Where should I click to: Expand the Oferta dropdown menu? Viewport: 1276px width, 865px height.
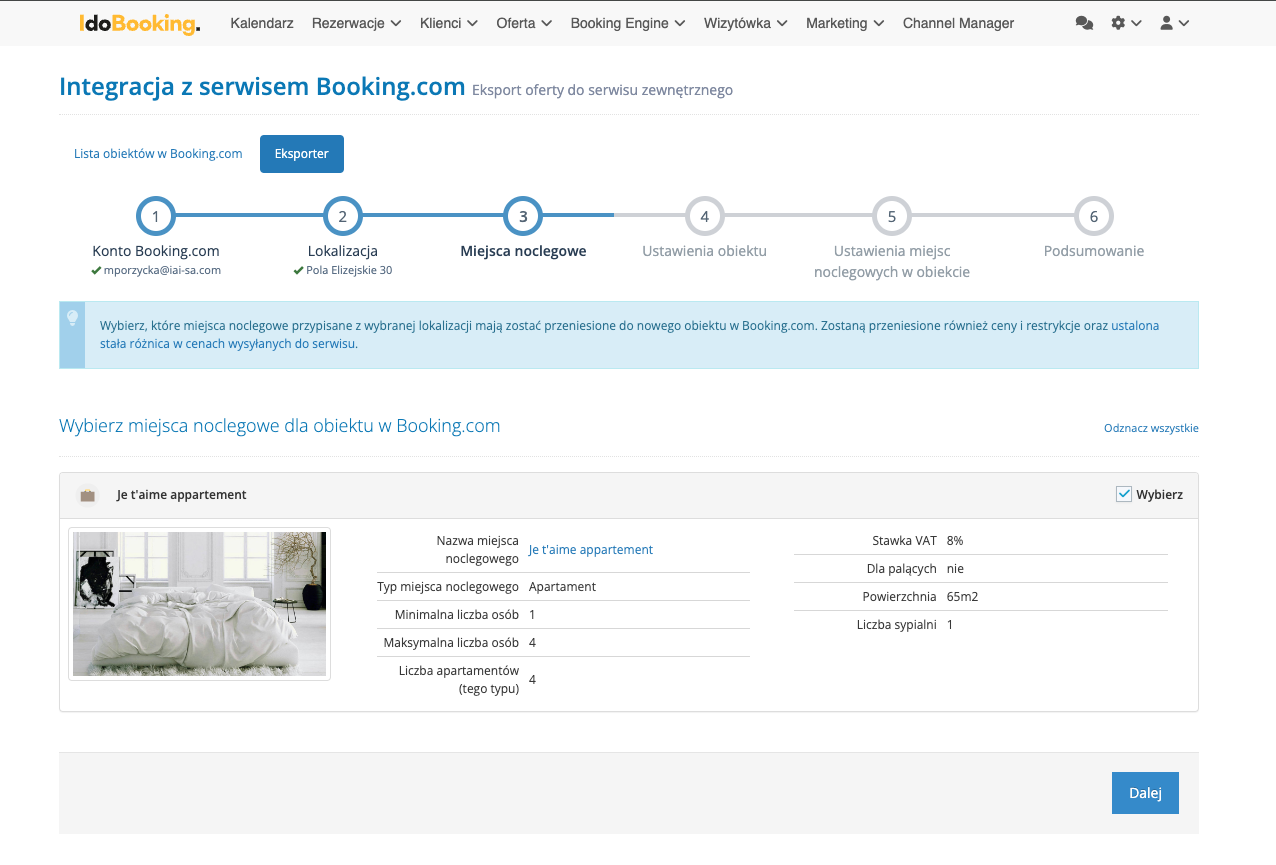click(524, 23)
